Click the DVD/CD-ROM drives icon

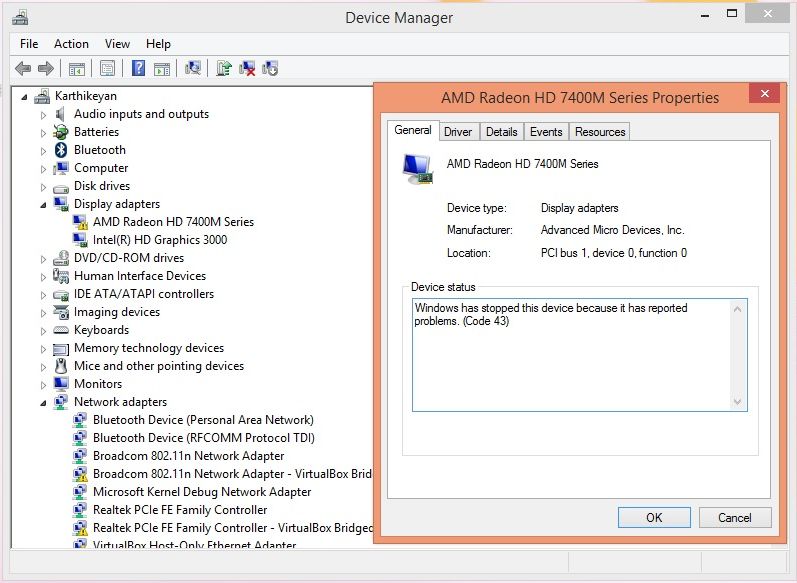point(61,258)
